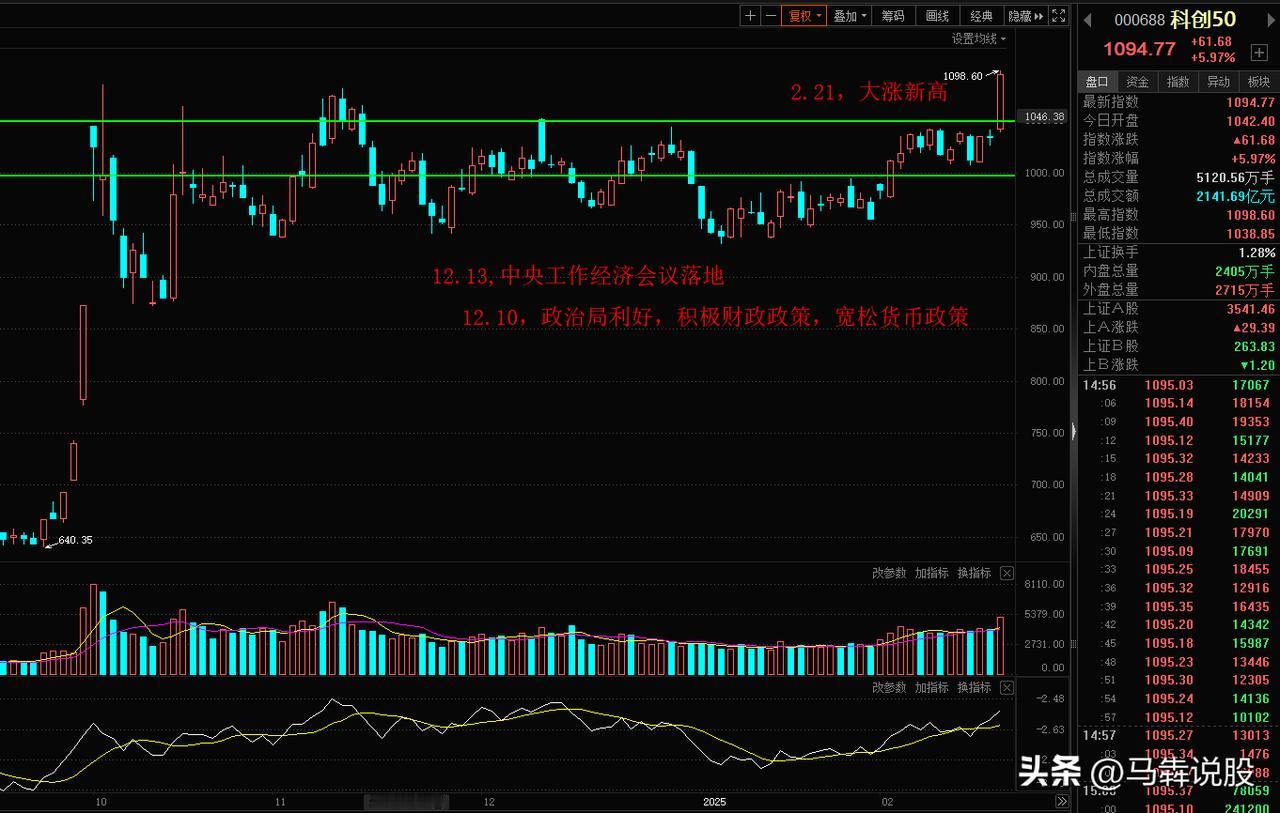
Task: Close the MACD indicator panel
Action: (1007, 687)
